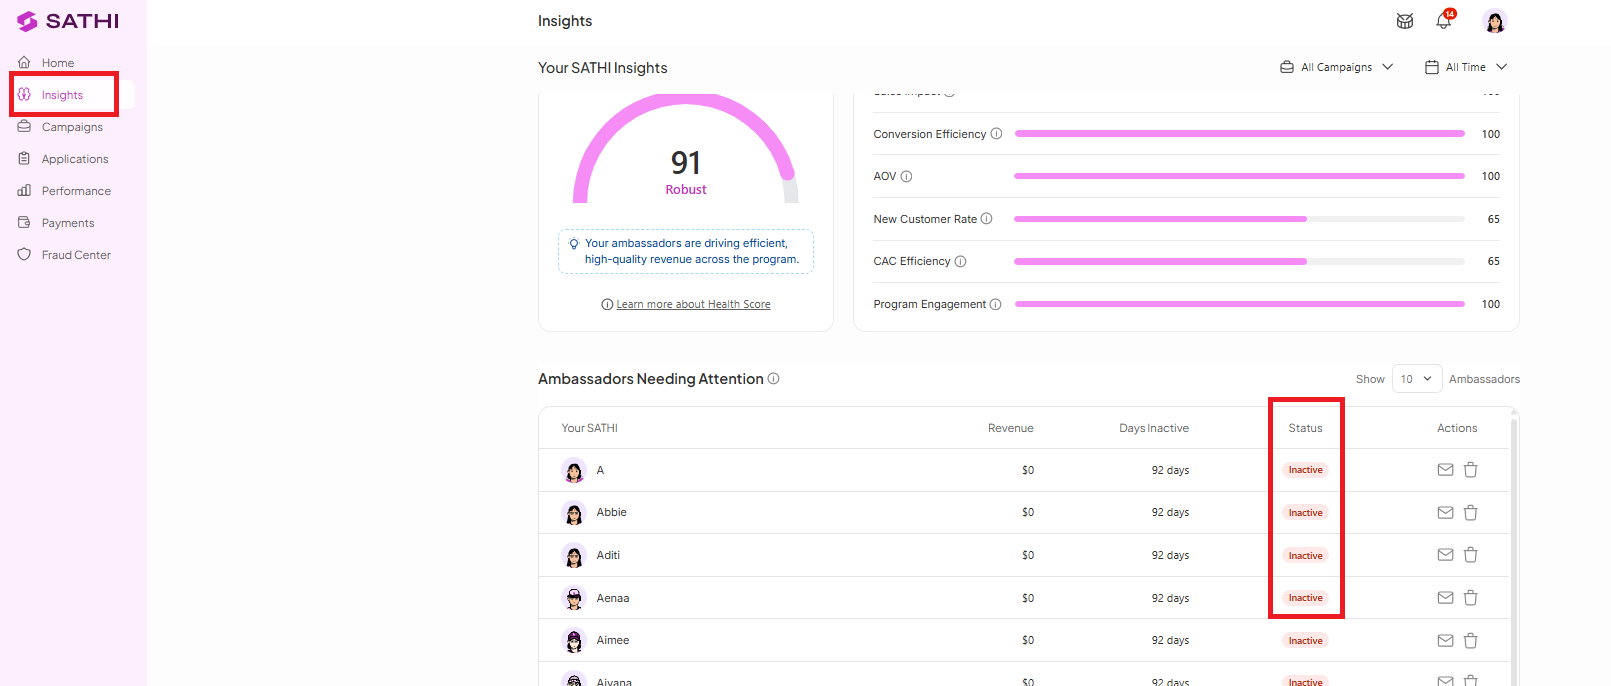1611x686 pixels.
Task: Click the ambassadors insight message box
Action: (x=686, y=251)
